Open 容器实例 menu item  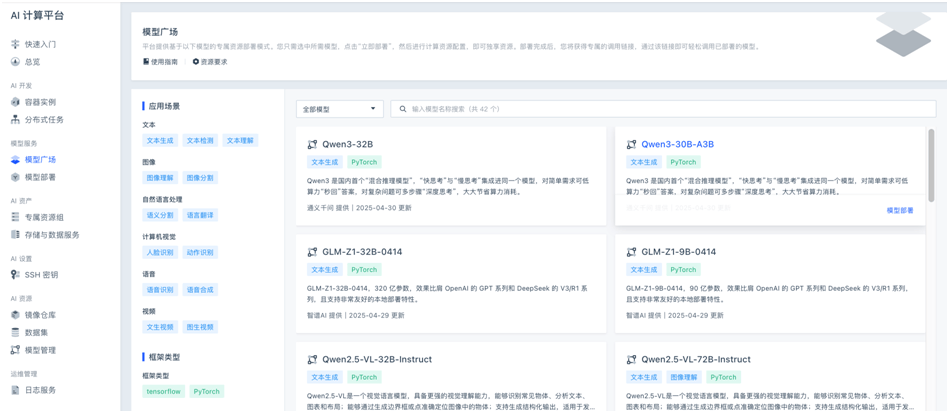click(41, 102)
